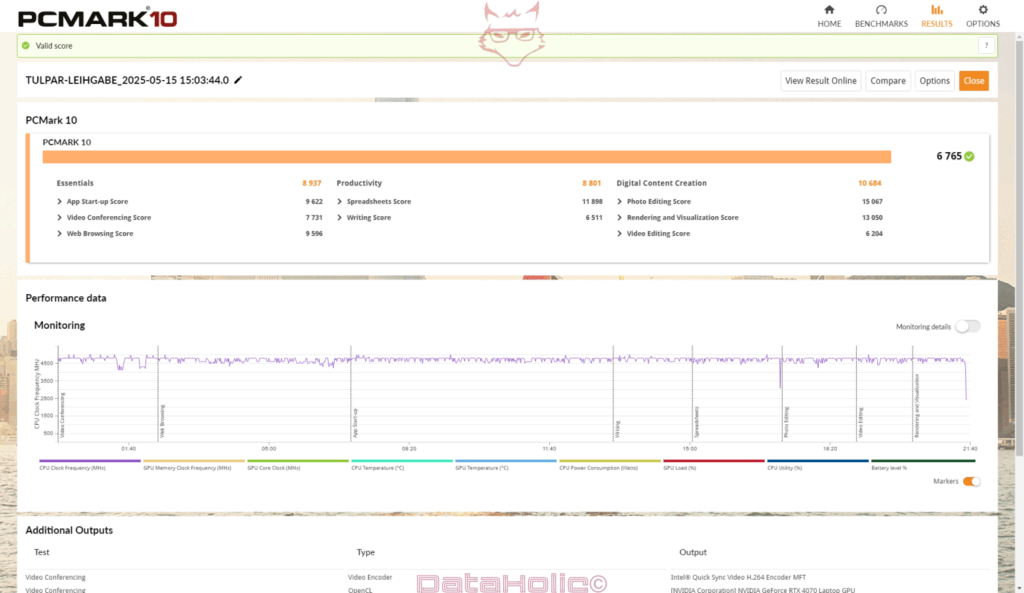Expand Writing Score details
The height and width of the screenshot is (593, 1024).
[339, 217]
